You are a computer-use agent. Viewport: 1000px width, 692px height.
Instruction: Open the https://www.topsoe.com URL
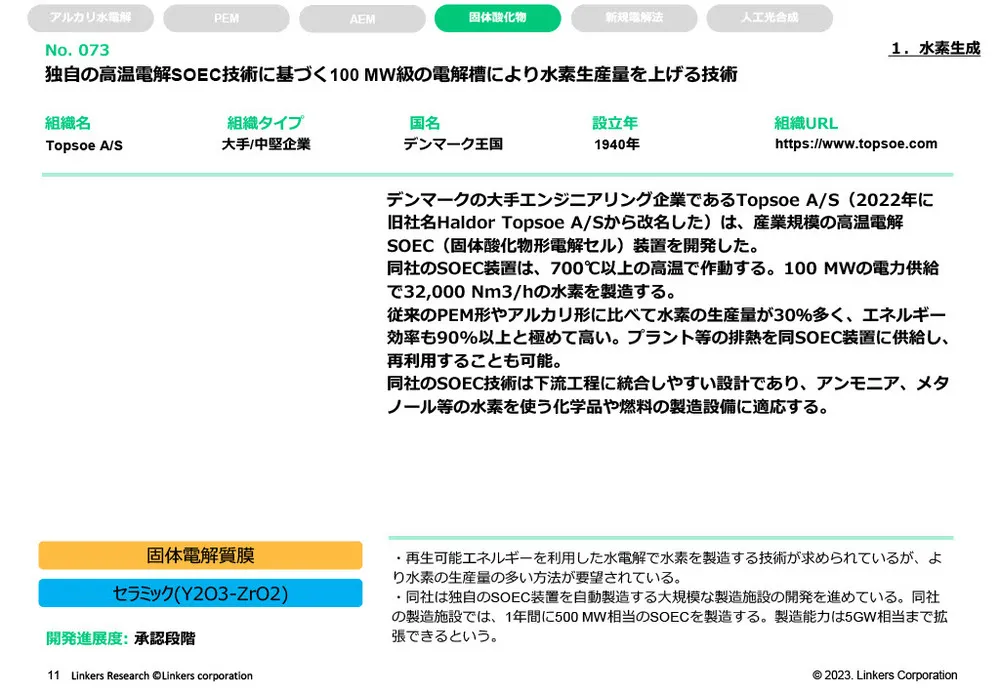pos(856,144)
